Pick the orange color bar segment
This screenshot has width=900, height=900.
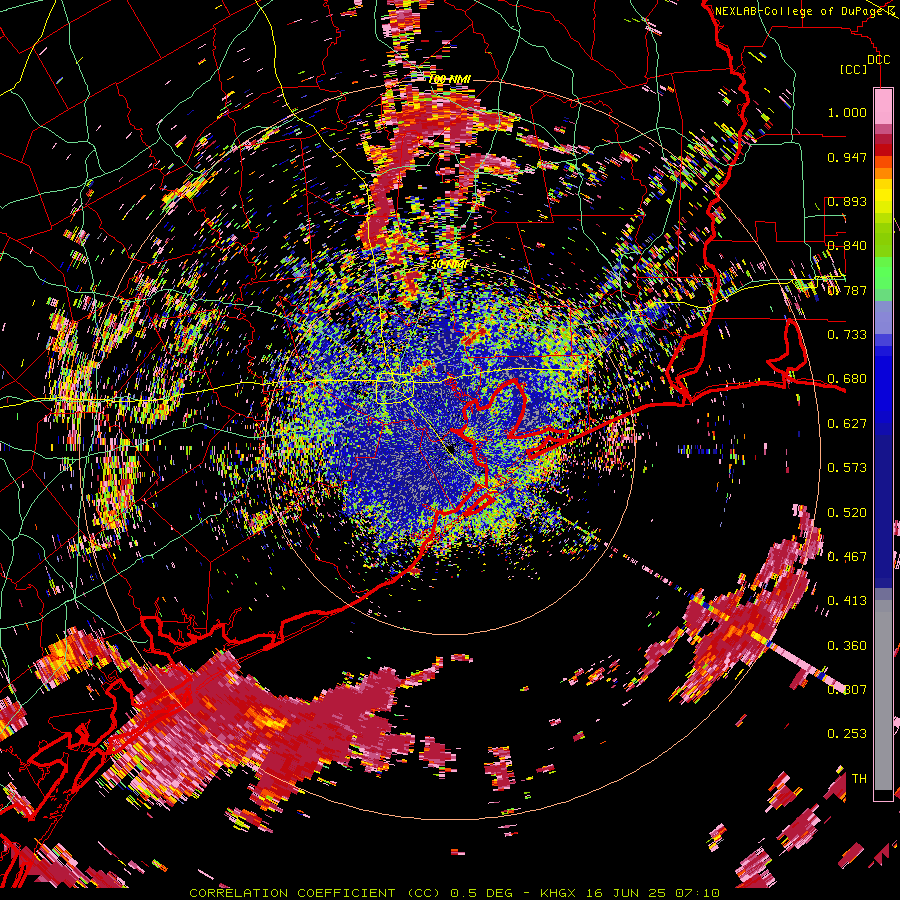883,172
